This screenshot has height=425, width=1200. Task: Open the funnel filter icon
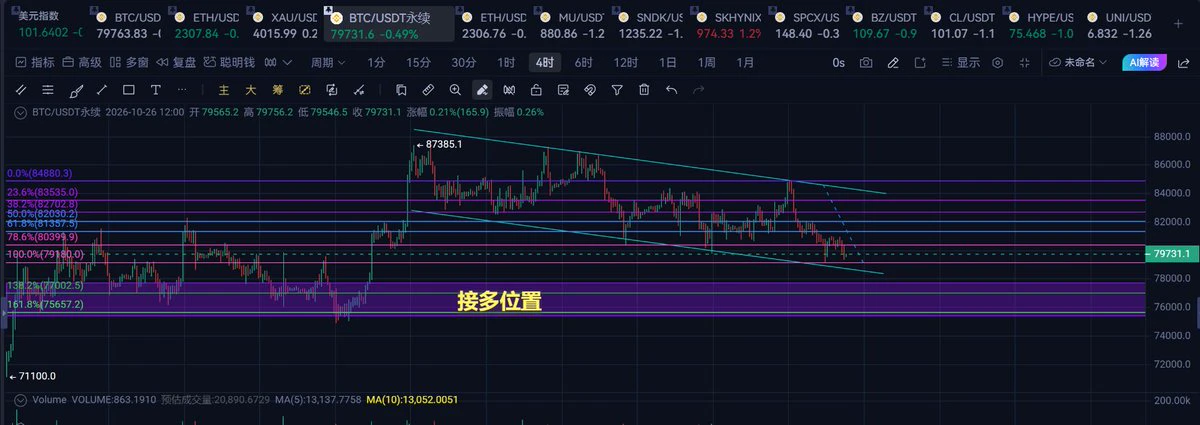(x=617, y=89)
